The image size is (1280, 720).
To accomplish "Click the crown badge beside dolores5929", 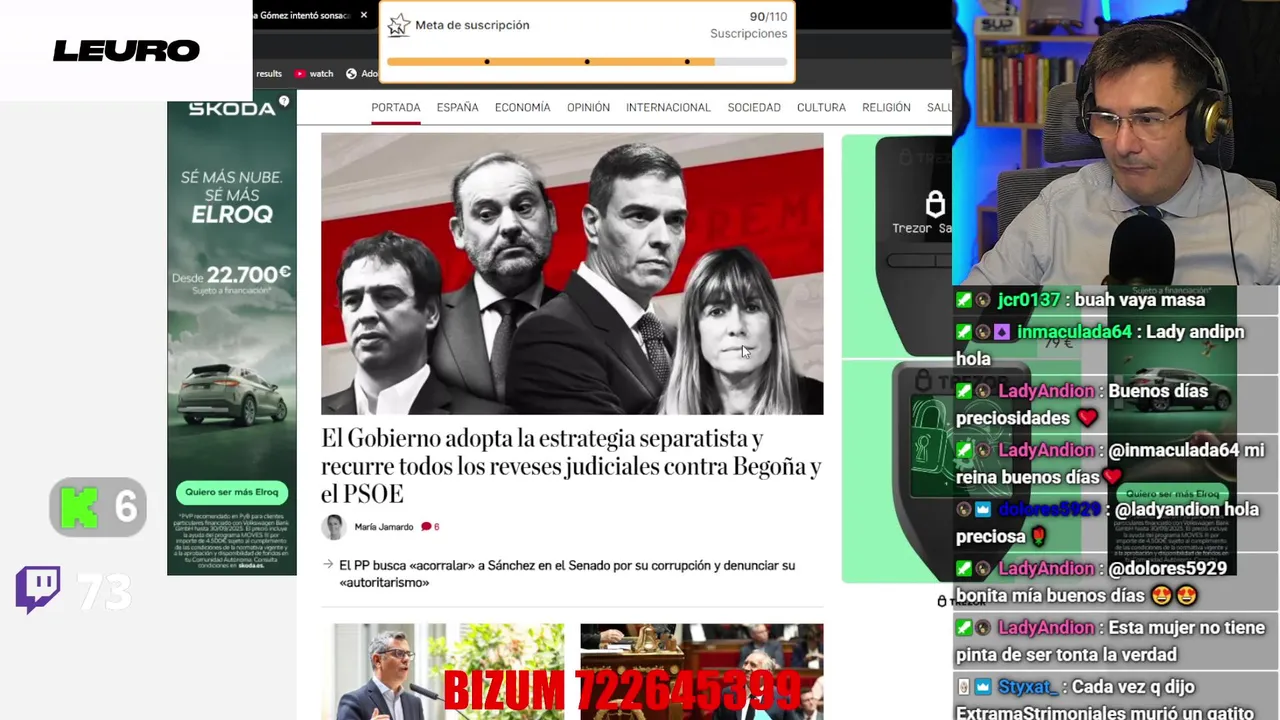I will click(x=983, y=509).
